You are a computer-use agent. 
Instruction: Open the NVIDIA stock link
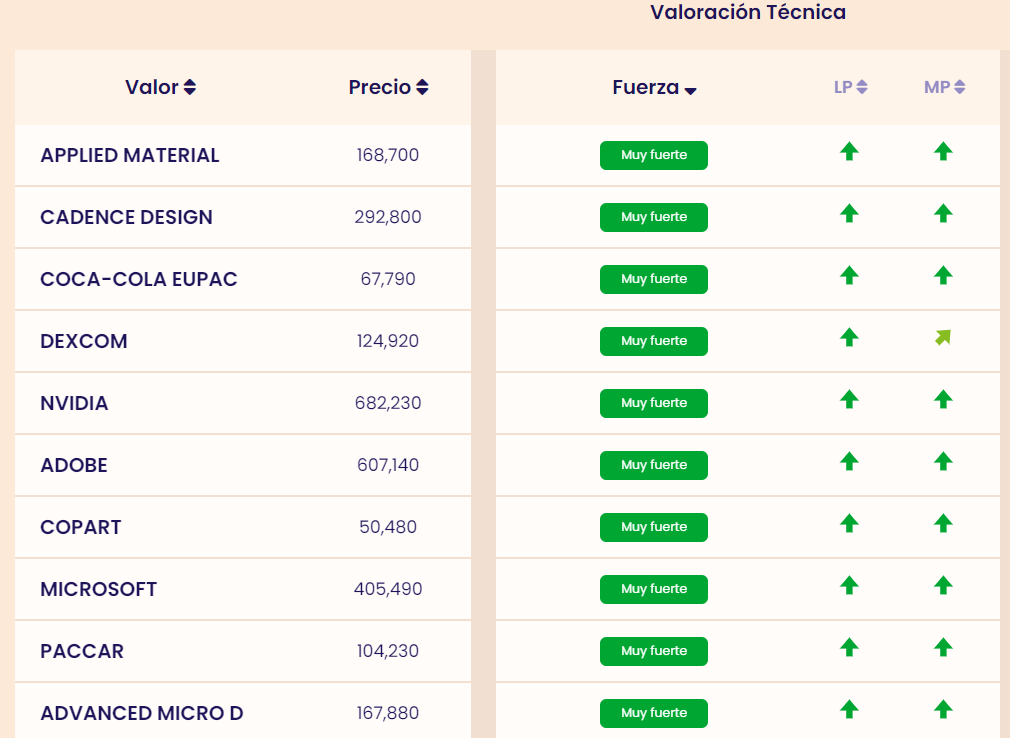pos(74,403)
